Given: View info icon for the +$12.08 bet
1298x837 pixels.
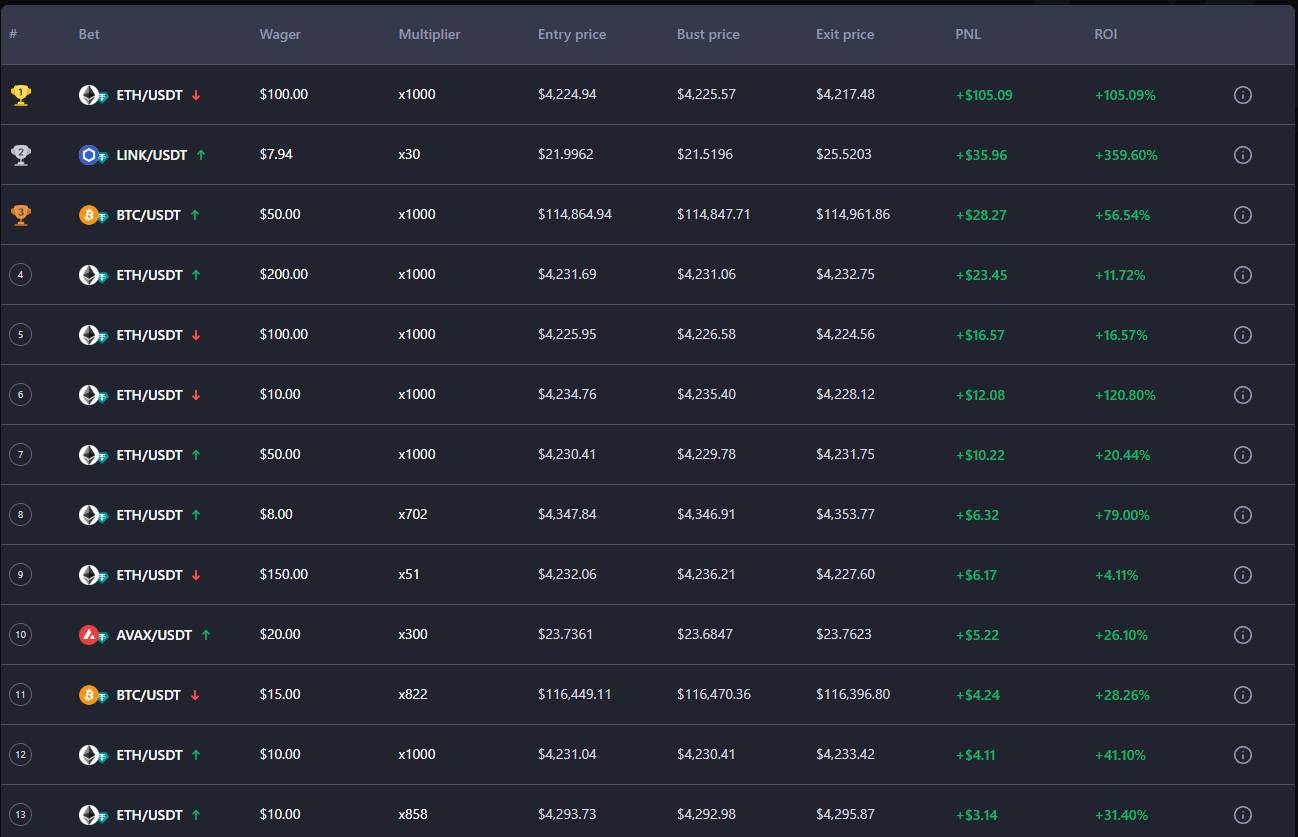Looking at the screenshot, I should (1243, 395).
